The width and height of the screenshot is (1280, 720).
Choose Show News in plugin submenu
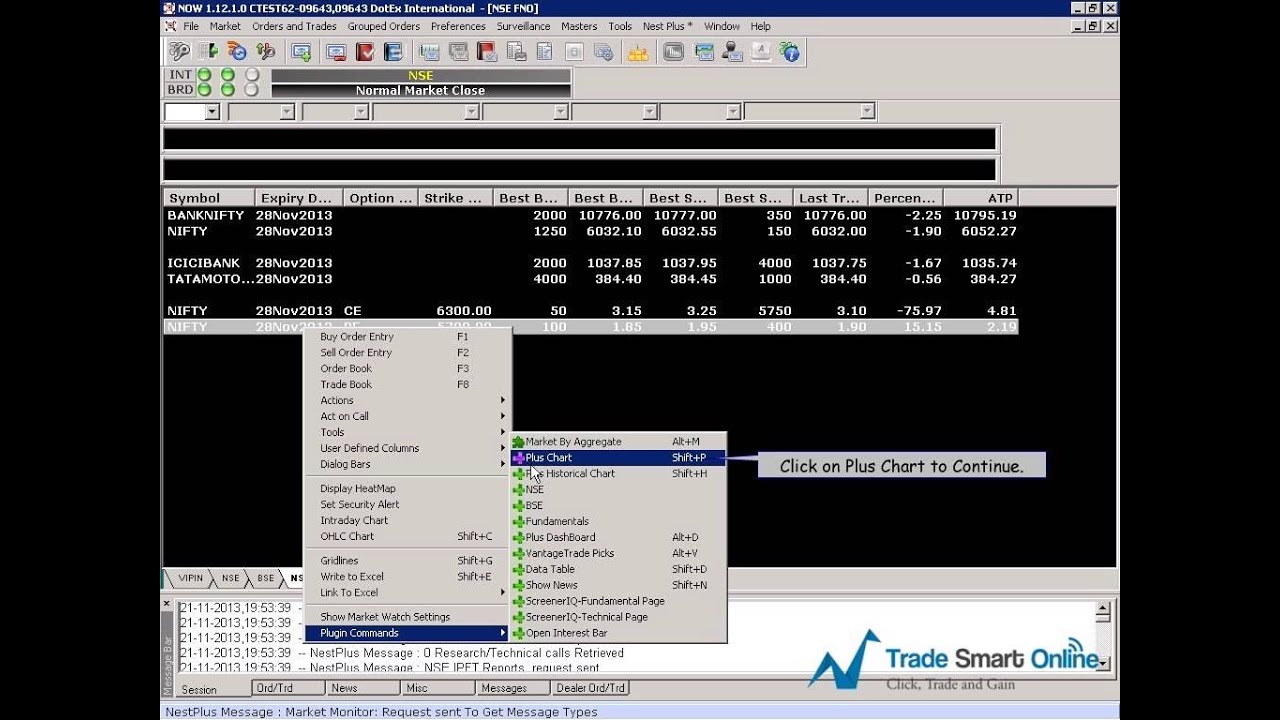pyautogui.click(x=617, y=586)
